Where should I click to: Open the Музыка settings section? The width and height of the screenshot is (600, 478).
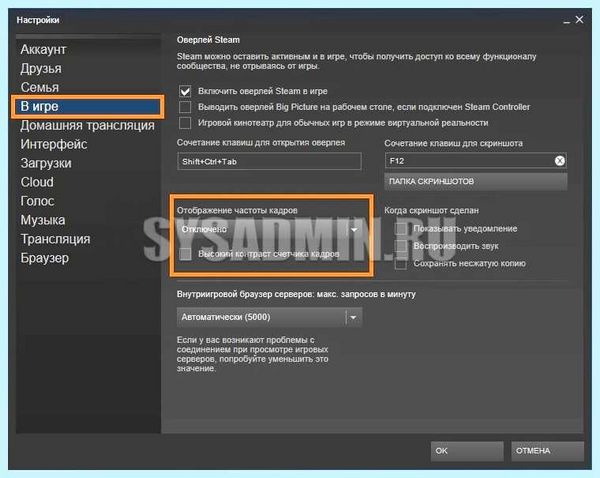tap(43, 220)
